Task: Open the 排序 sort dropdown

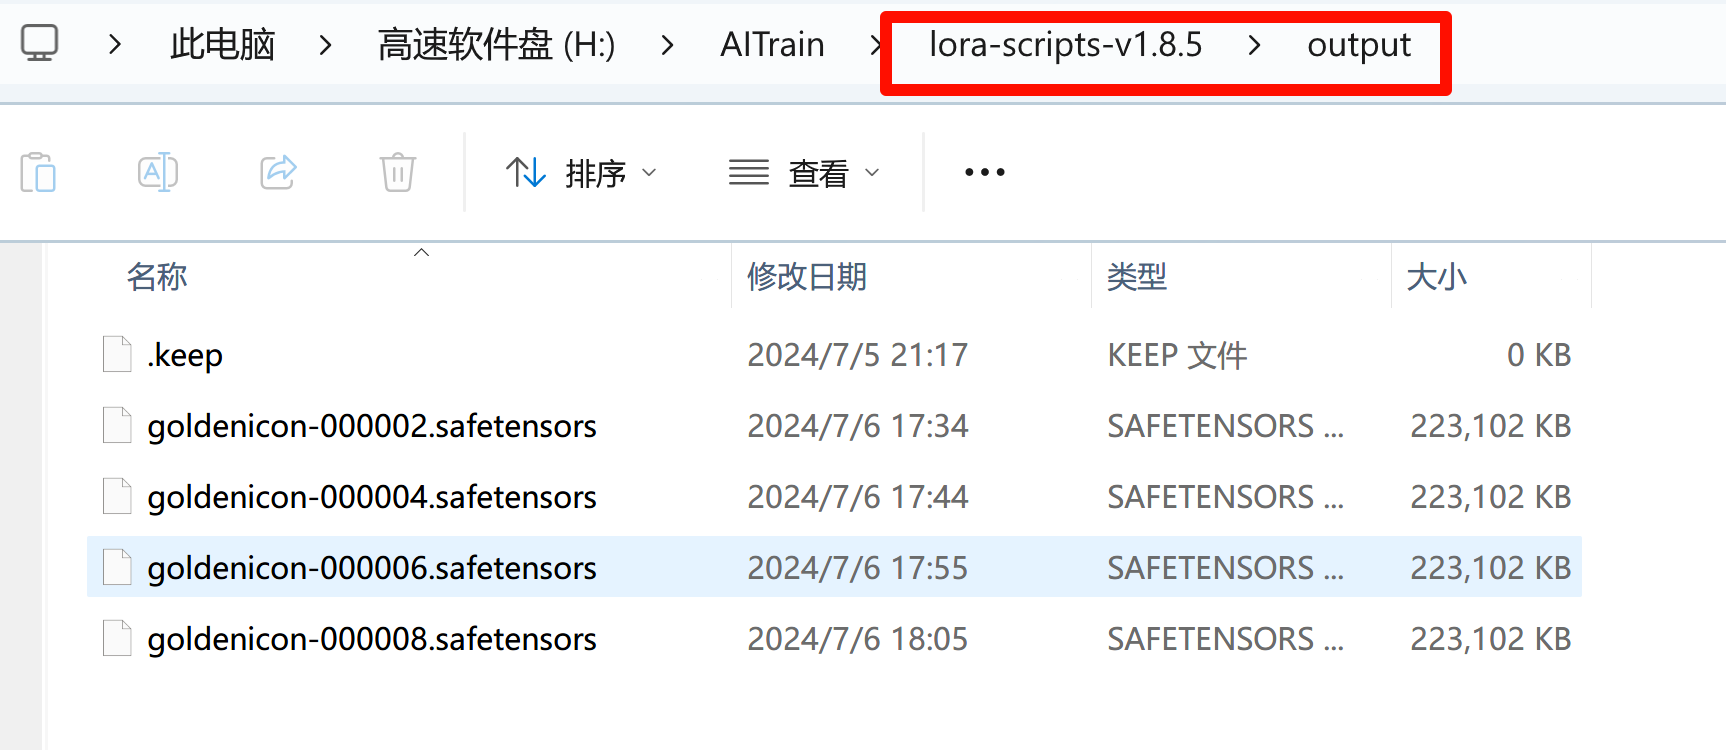Action: (581, 173)
